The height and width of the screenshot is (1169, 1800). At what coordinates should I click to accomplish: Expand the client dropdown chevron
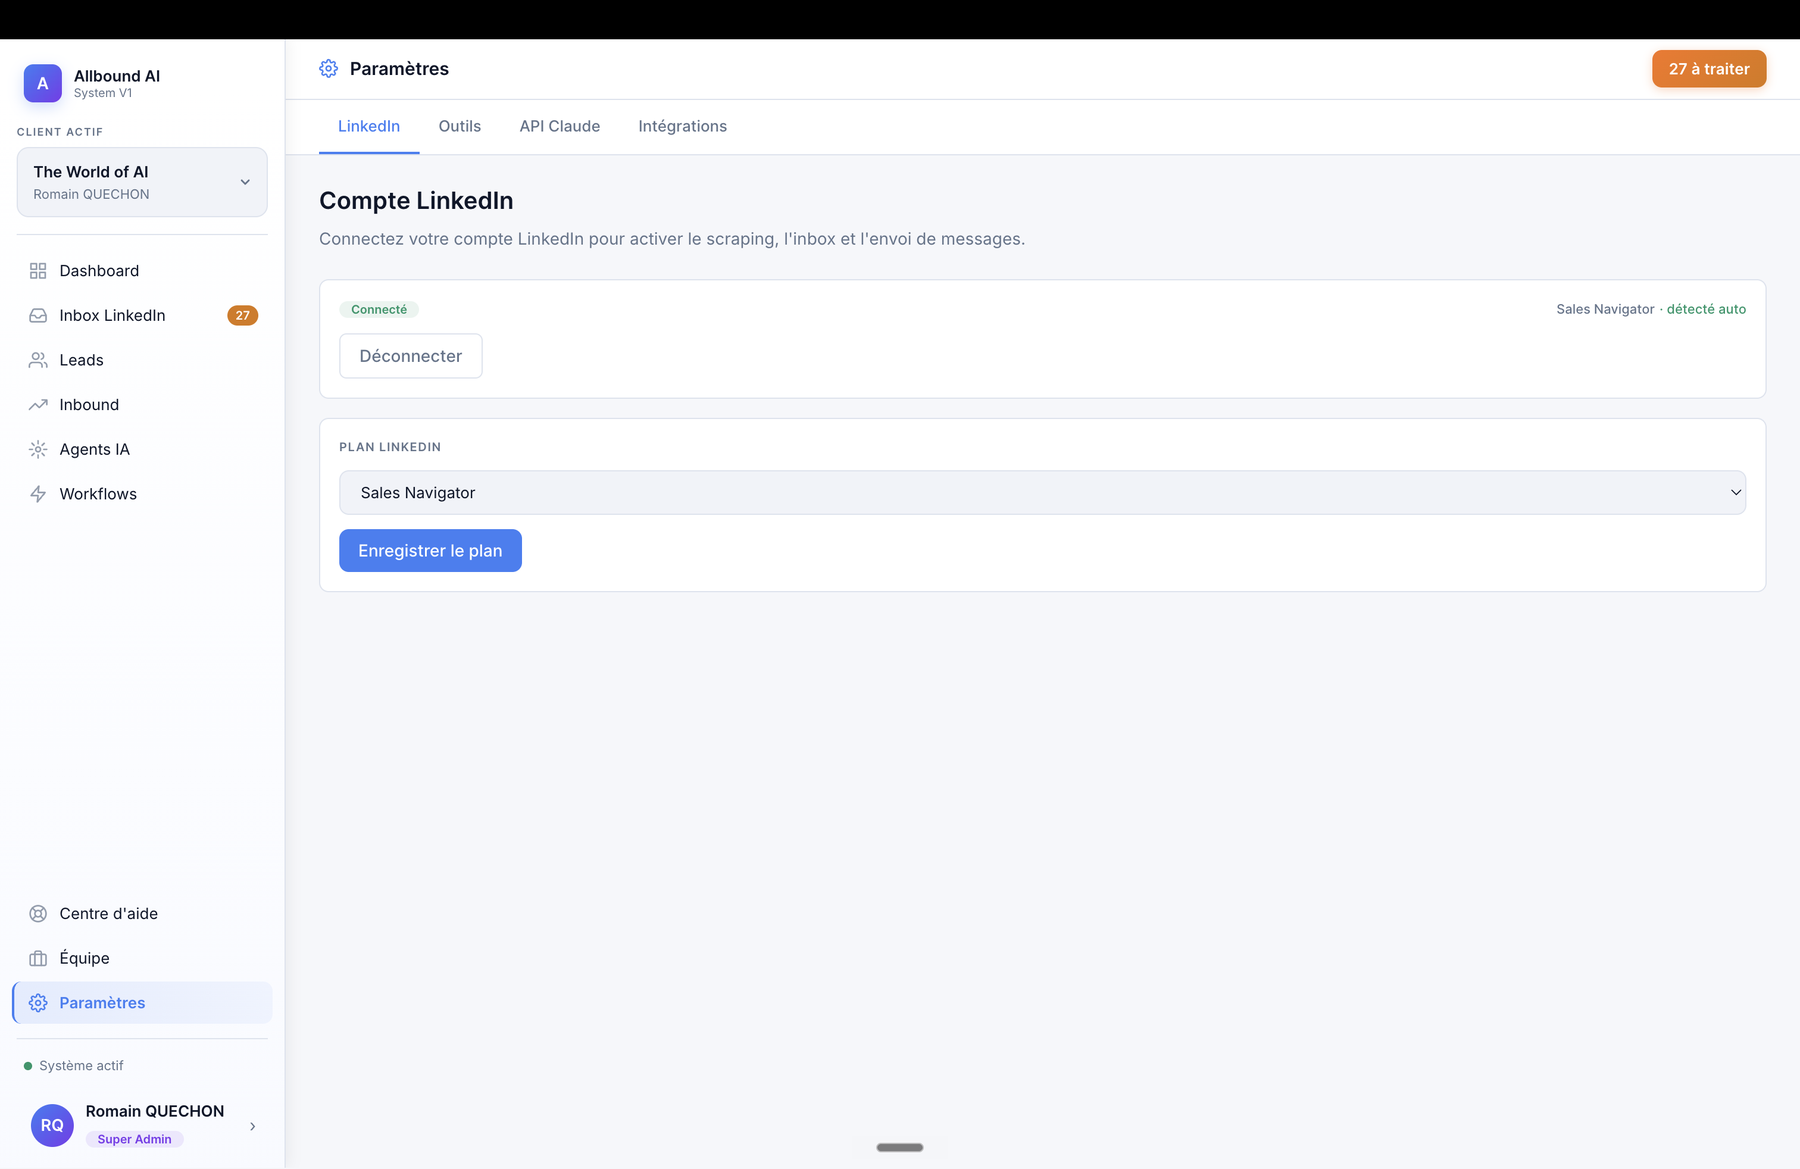[245, 182]
